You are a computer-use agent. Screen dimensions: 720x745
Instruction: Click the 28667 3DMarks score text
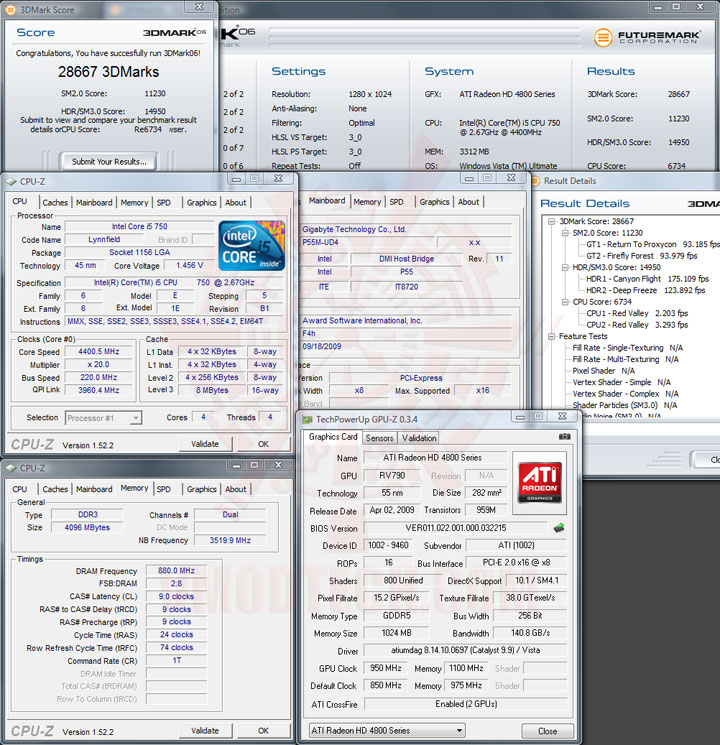[x=109, y=72]
